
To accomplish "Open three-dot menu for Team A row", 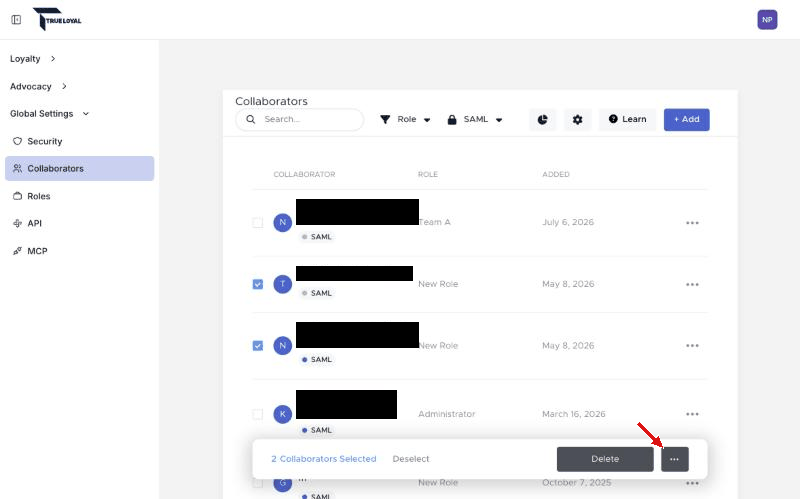I will pos(692,223).
